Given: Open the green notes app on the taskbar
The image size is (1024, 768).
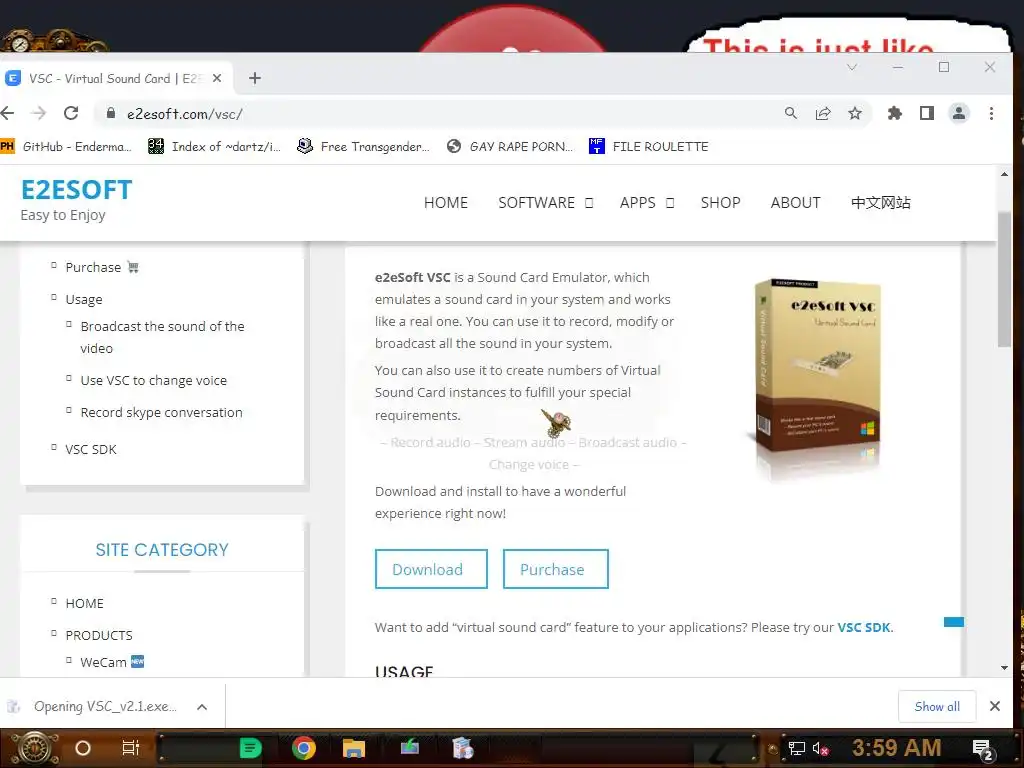Looking at the screenshot, I should 250,748.
